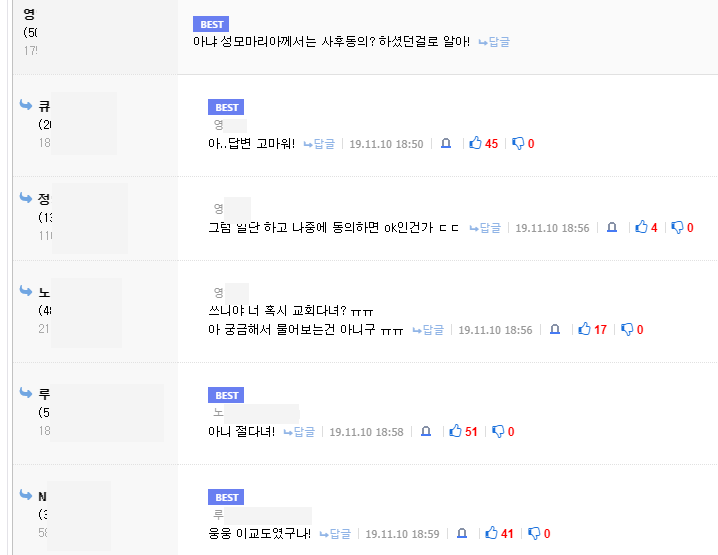Report the '교회다녀' comment via bell icon

(555, 329)
